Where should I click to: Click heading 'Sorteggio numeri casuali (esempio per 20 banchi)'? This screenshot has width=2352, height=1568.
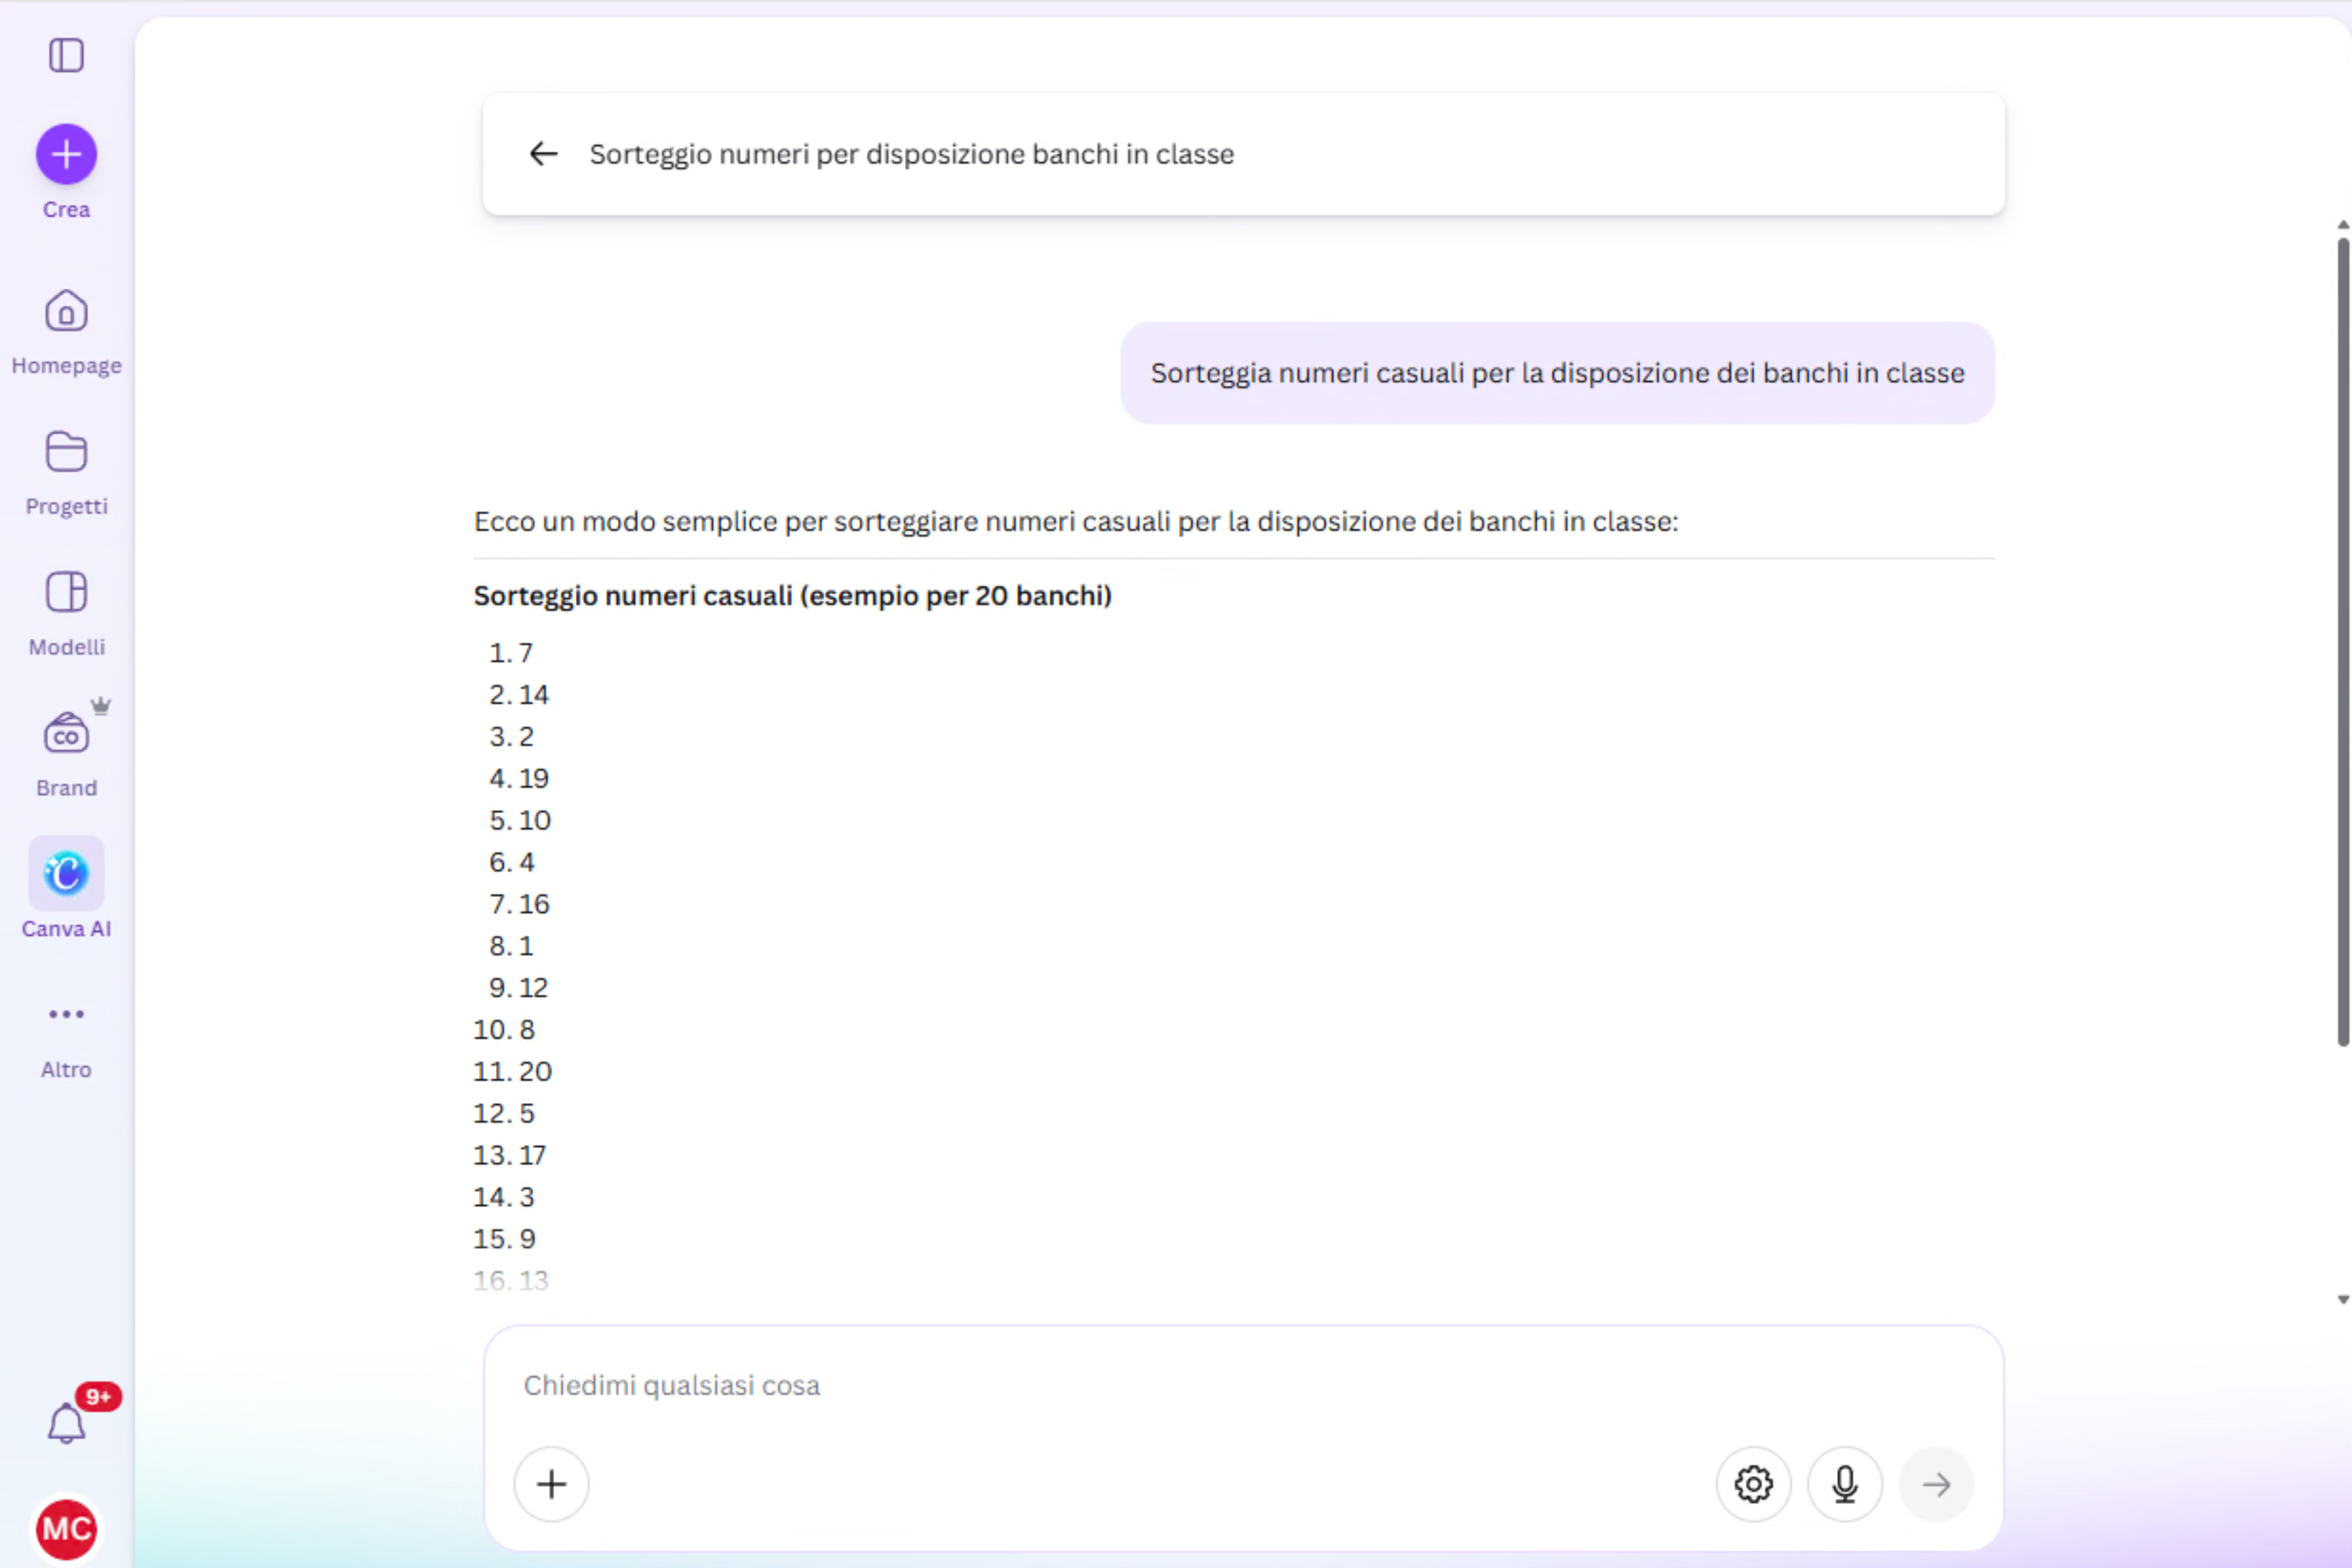pos(792,595)
